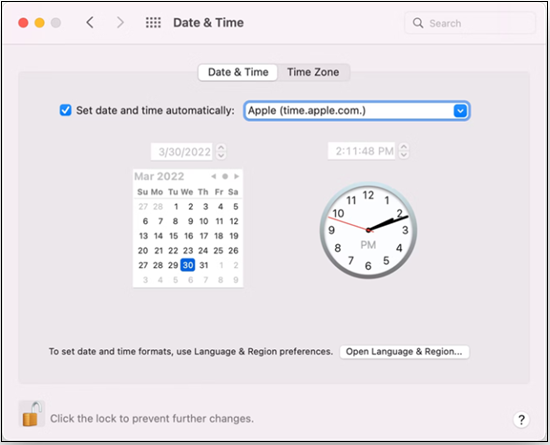Select March 6 in the calendar

145,221
